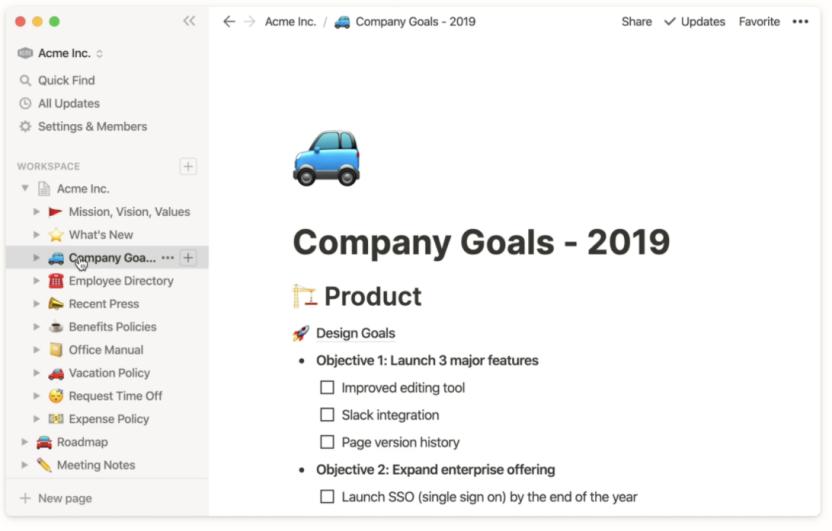The image size is (832, 531).
Task: Add subpage inside Company Goals row
Action: coord(188,258)
